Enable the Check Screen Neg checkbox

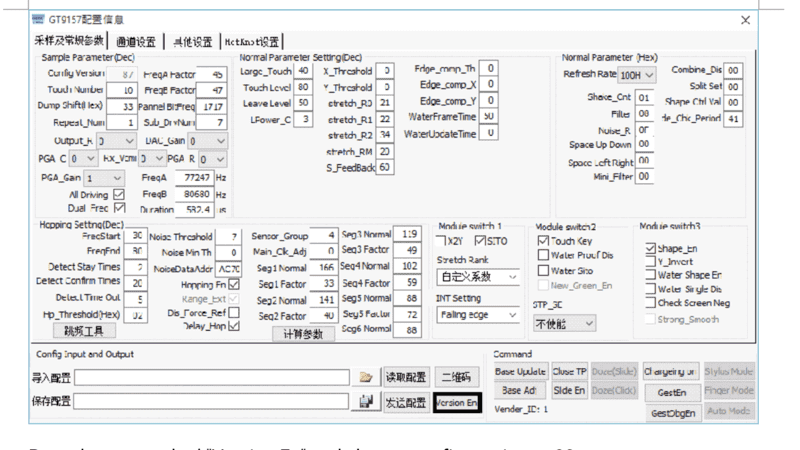coord(651,302)
